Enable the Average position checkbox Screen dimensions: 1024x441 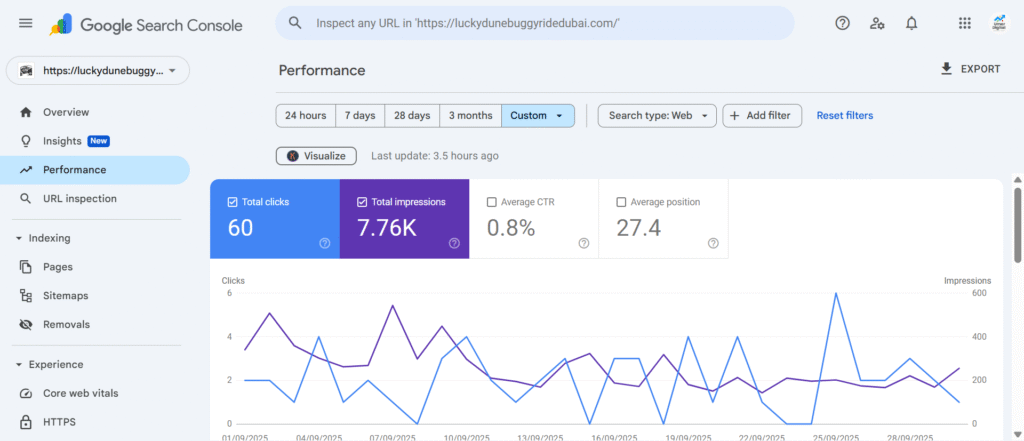tap(621, 202)
